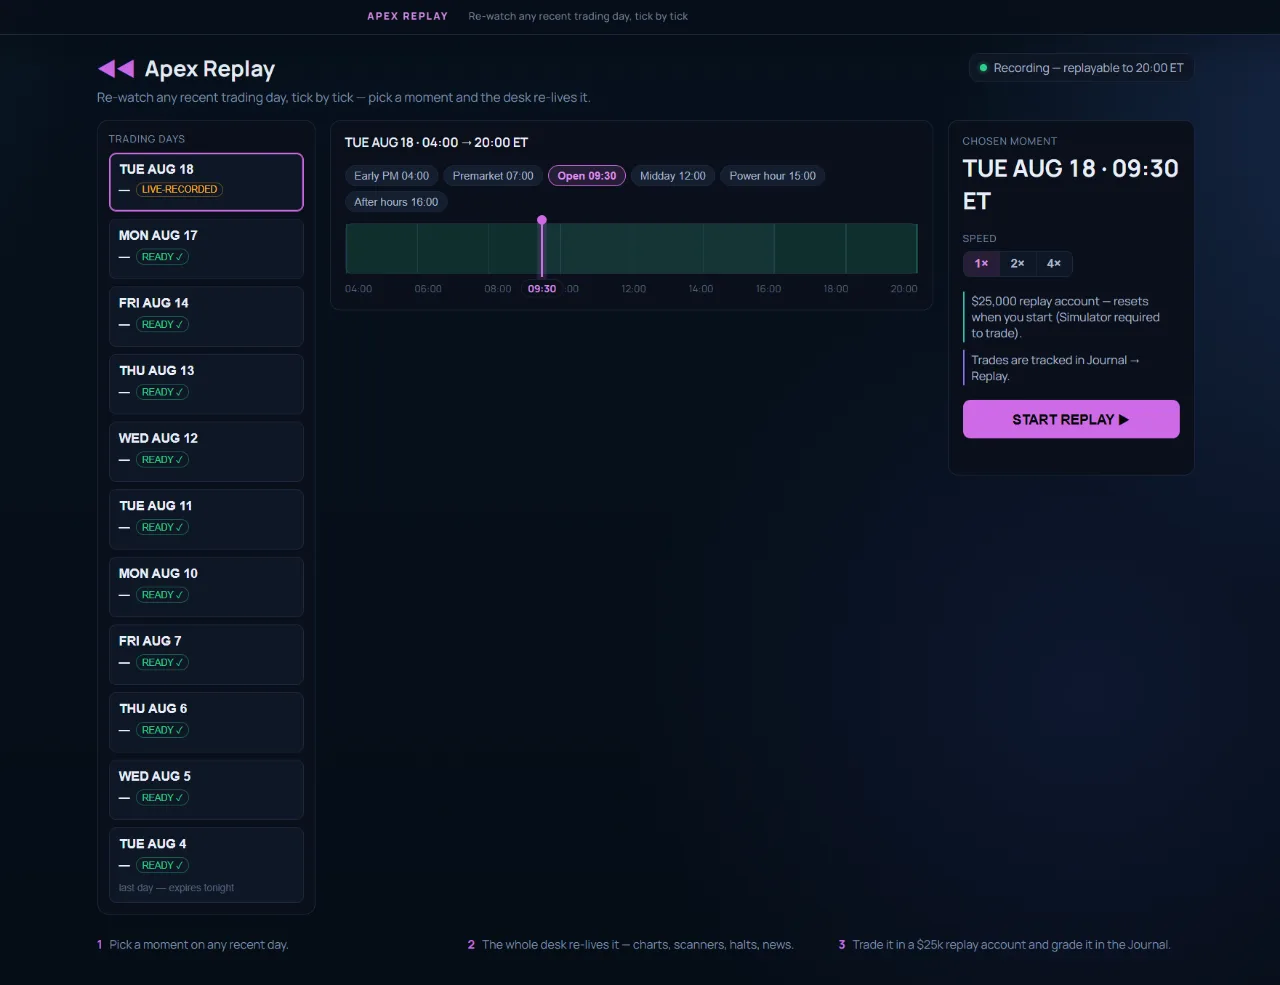1280x985 pixels.
Task: Select the TUE AUG 4 trading day
Action: tap(206, 865)
